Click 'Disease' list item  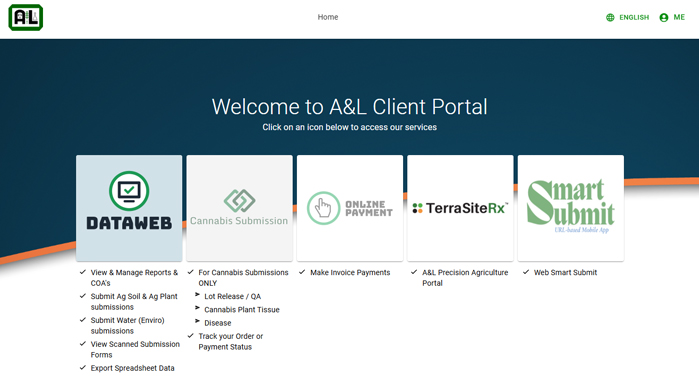coord(218,323)
